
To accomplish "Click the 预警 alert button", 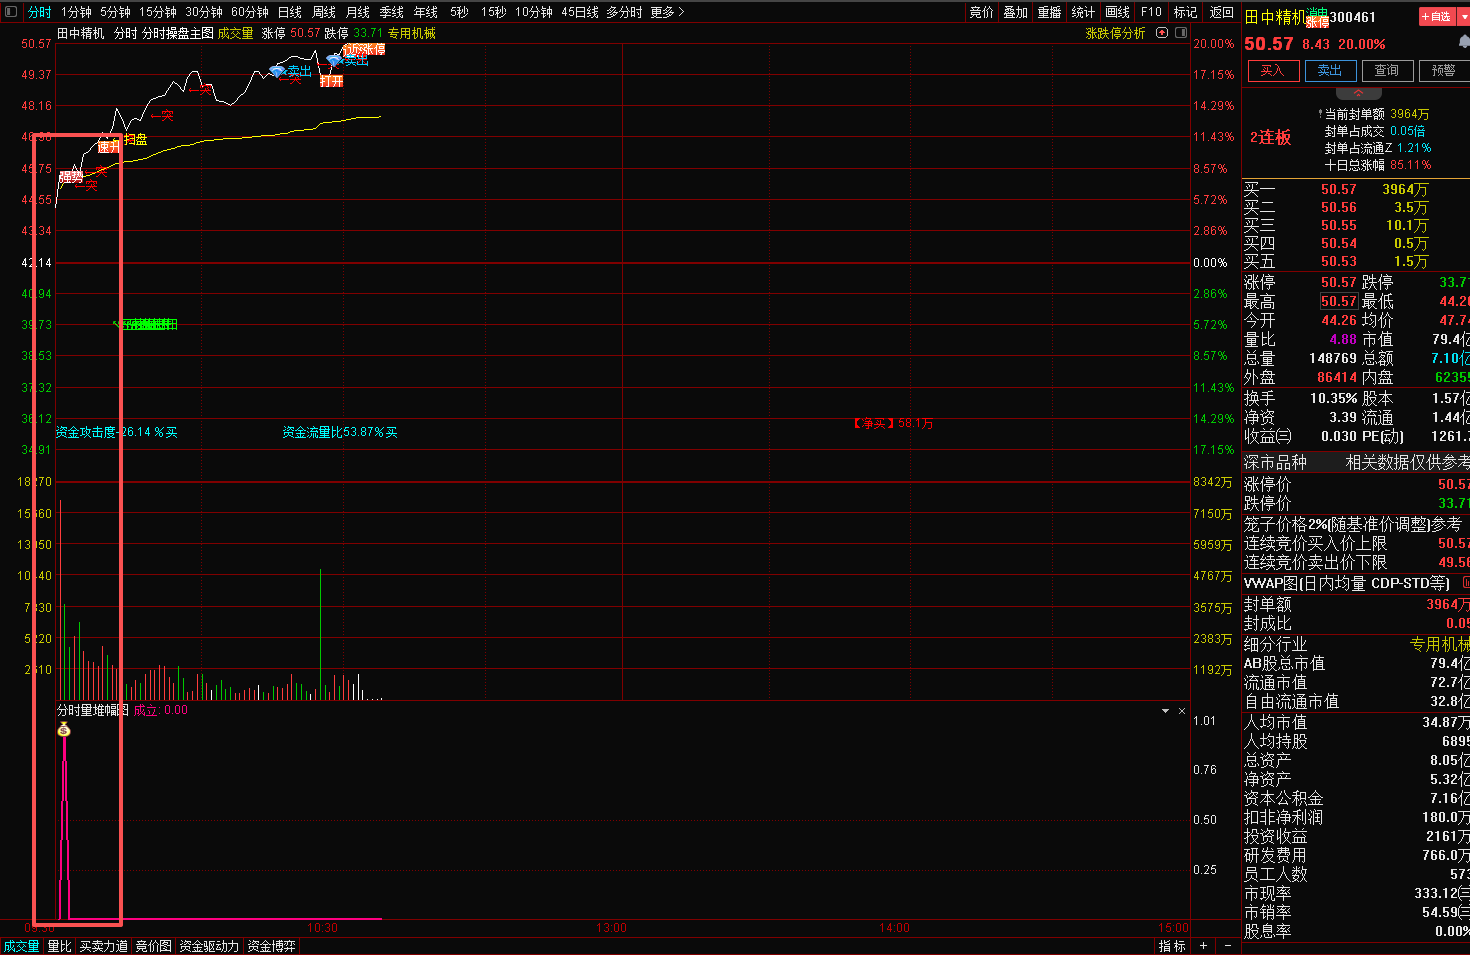I will pyautogui.click(x=1444, y=71).
